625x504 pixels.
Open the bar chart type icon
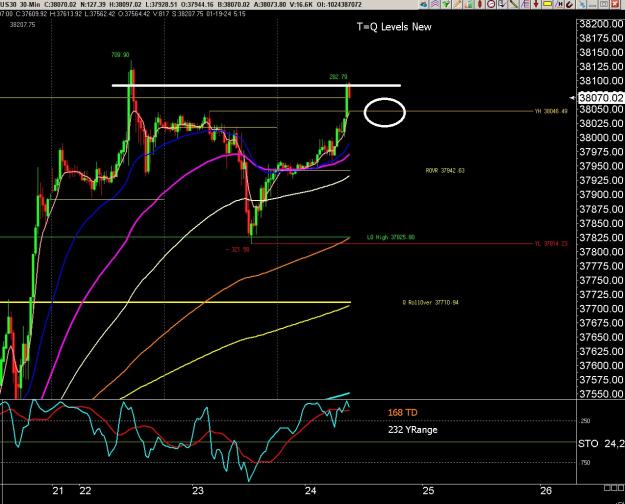click(469, 4)
